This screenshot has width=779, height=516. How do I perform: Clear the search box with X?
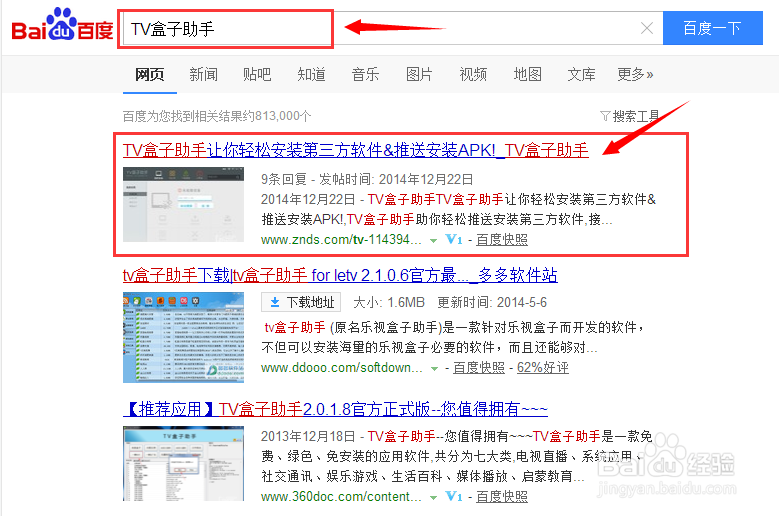pyautogui.click(x=646, y=28)
